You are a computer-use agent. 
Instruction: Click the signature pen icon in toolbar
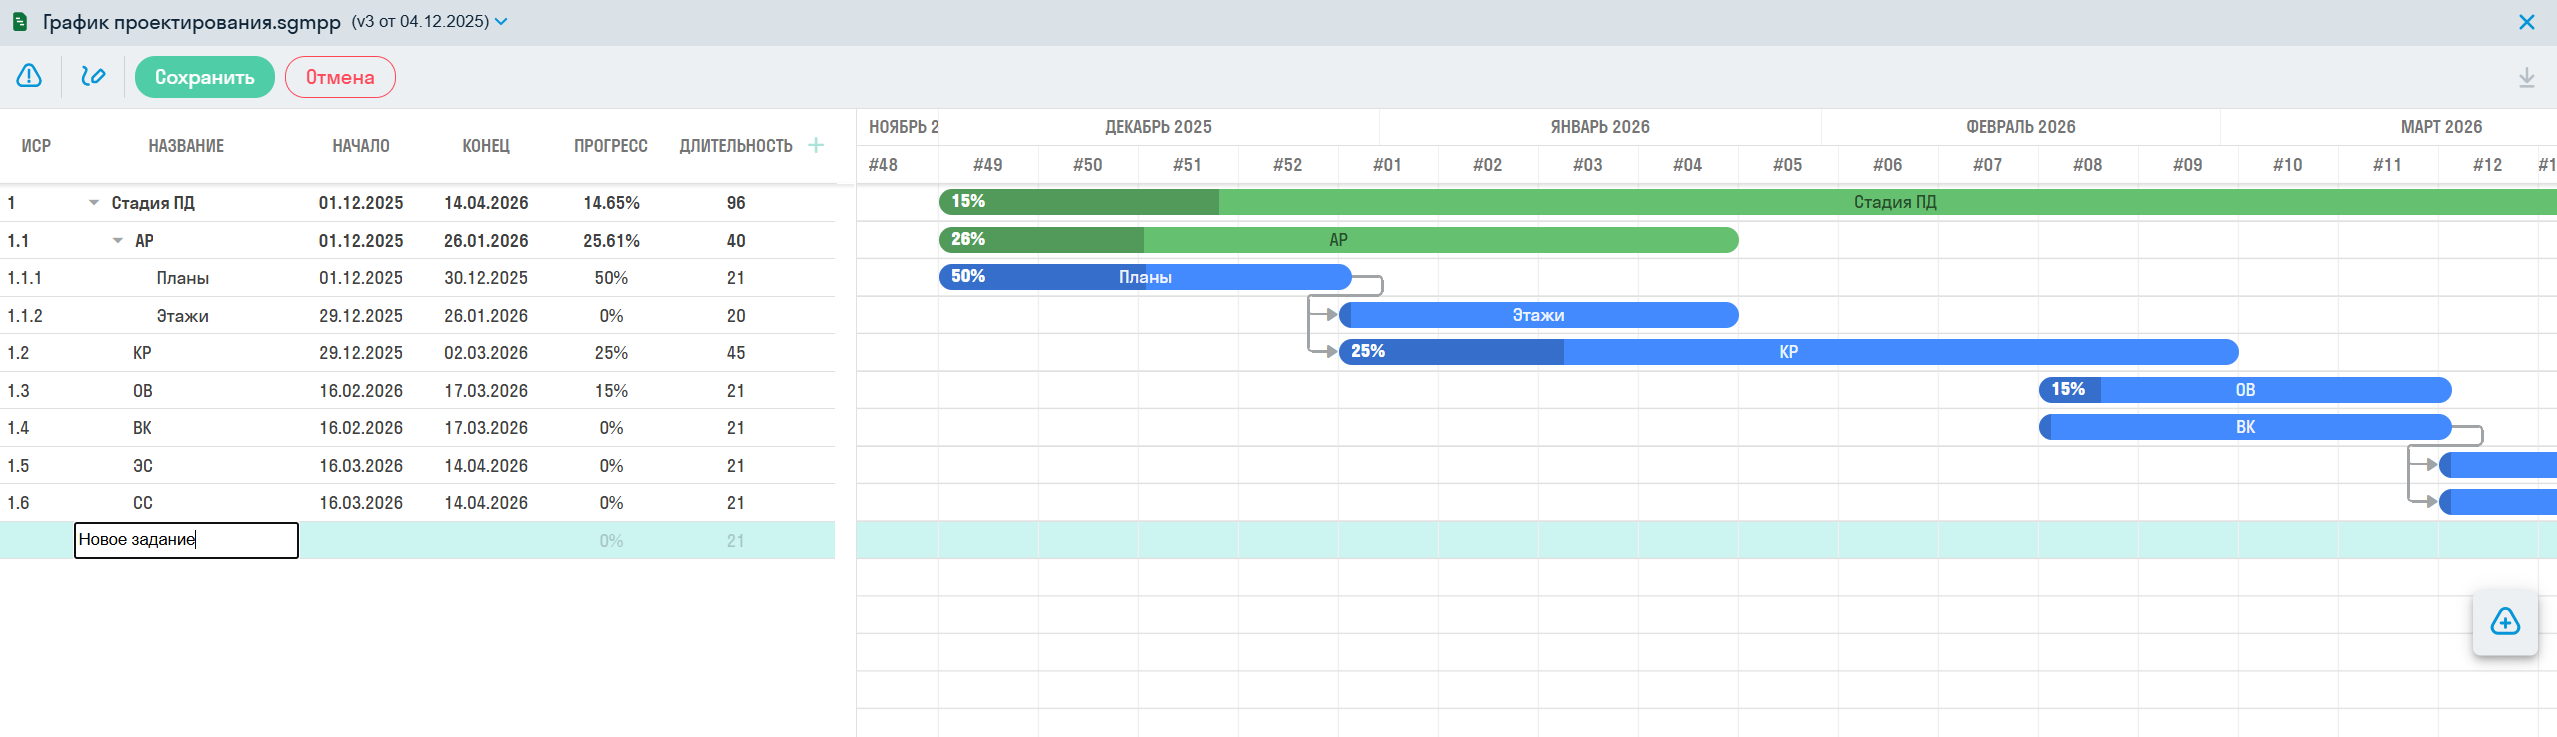click(93, 76)
